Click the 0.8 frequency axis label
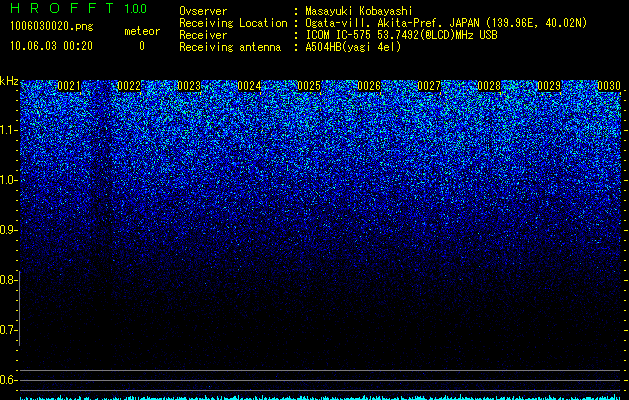The width and height of the screenshot is (629, 400). [7, 280]
